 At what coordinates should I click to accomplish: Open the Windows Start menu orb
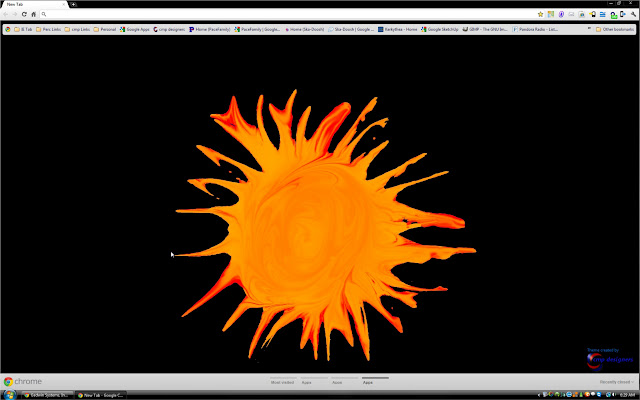(x=9, y=395)
